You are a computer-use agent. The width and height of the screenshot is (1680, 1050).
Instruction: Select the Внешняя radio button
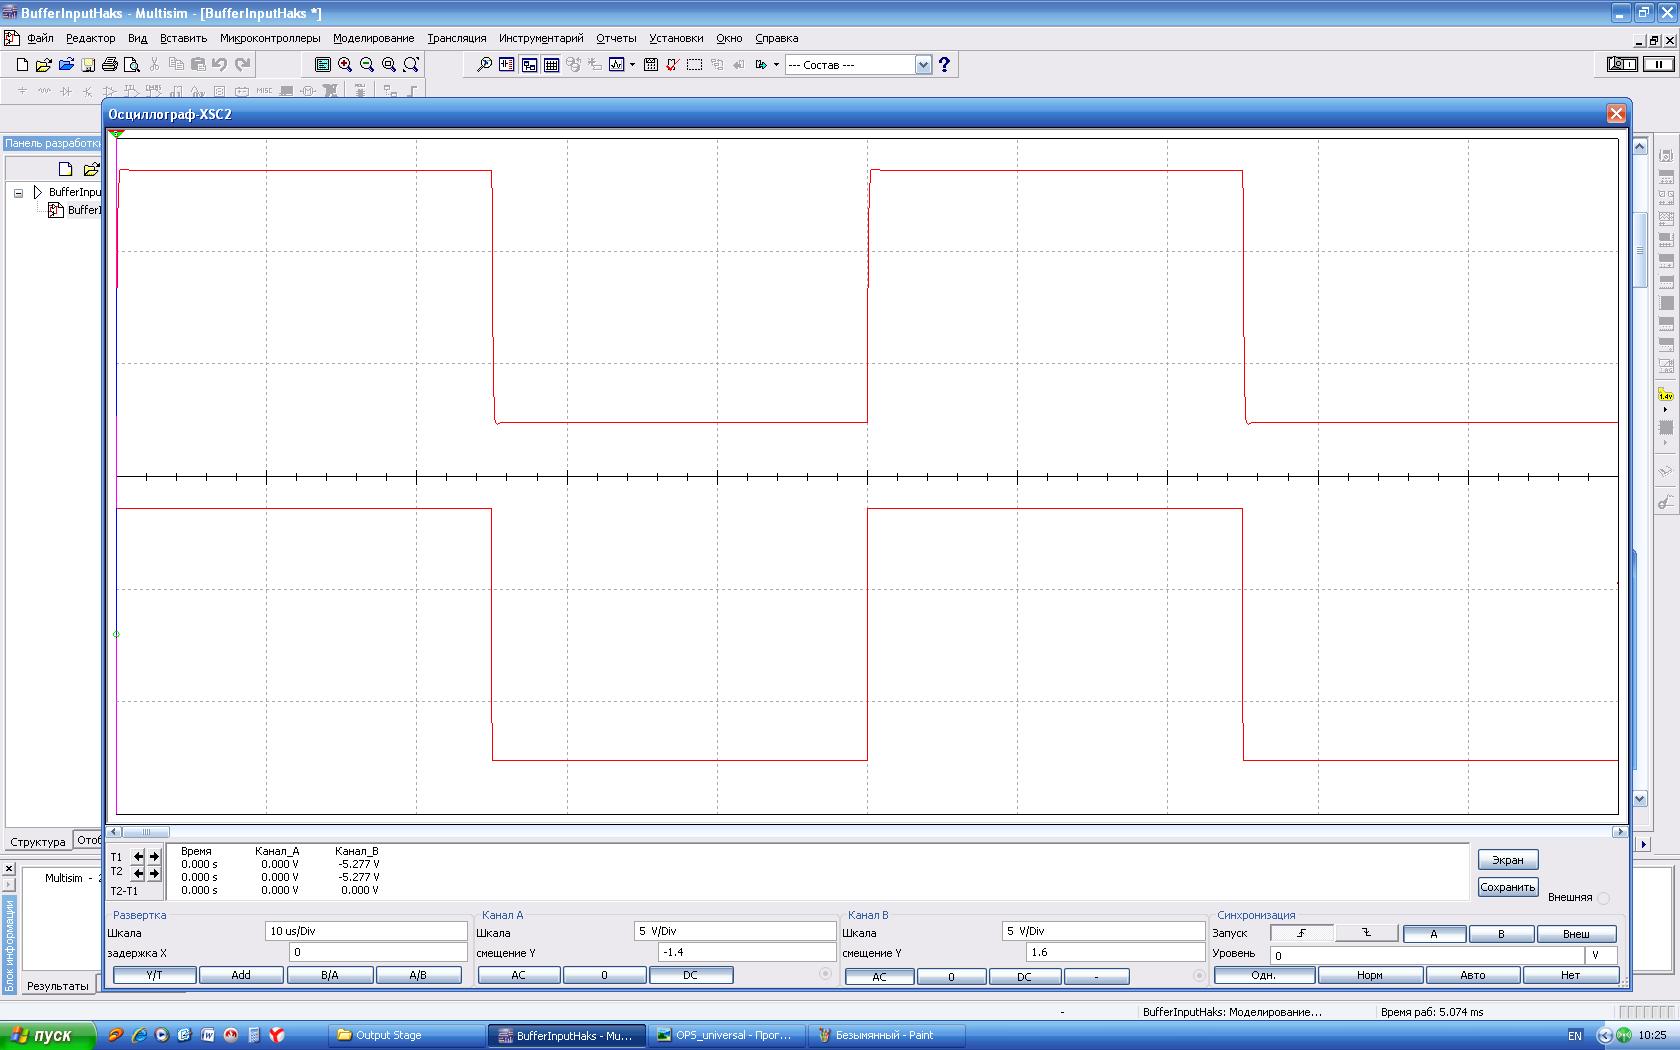point(1603,898)
